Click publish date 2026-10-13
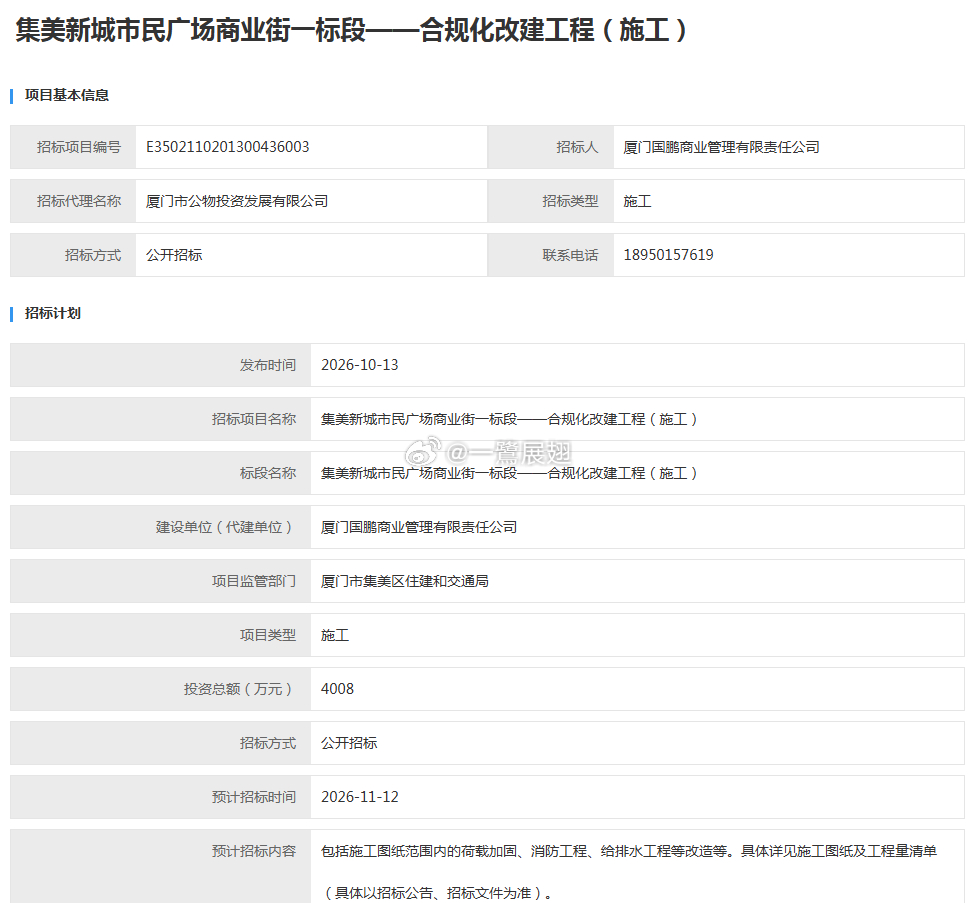The height and width of the screenshot is (903, 979). [x=360, y=365]
